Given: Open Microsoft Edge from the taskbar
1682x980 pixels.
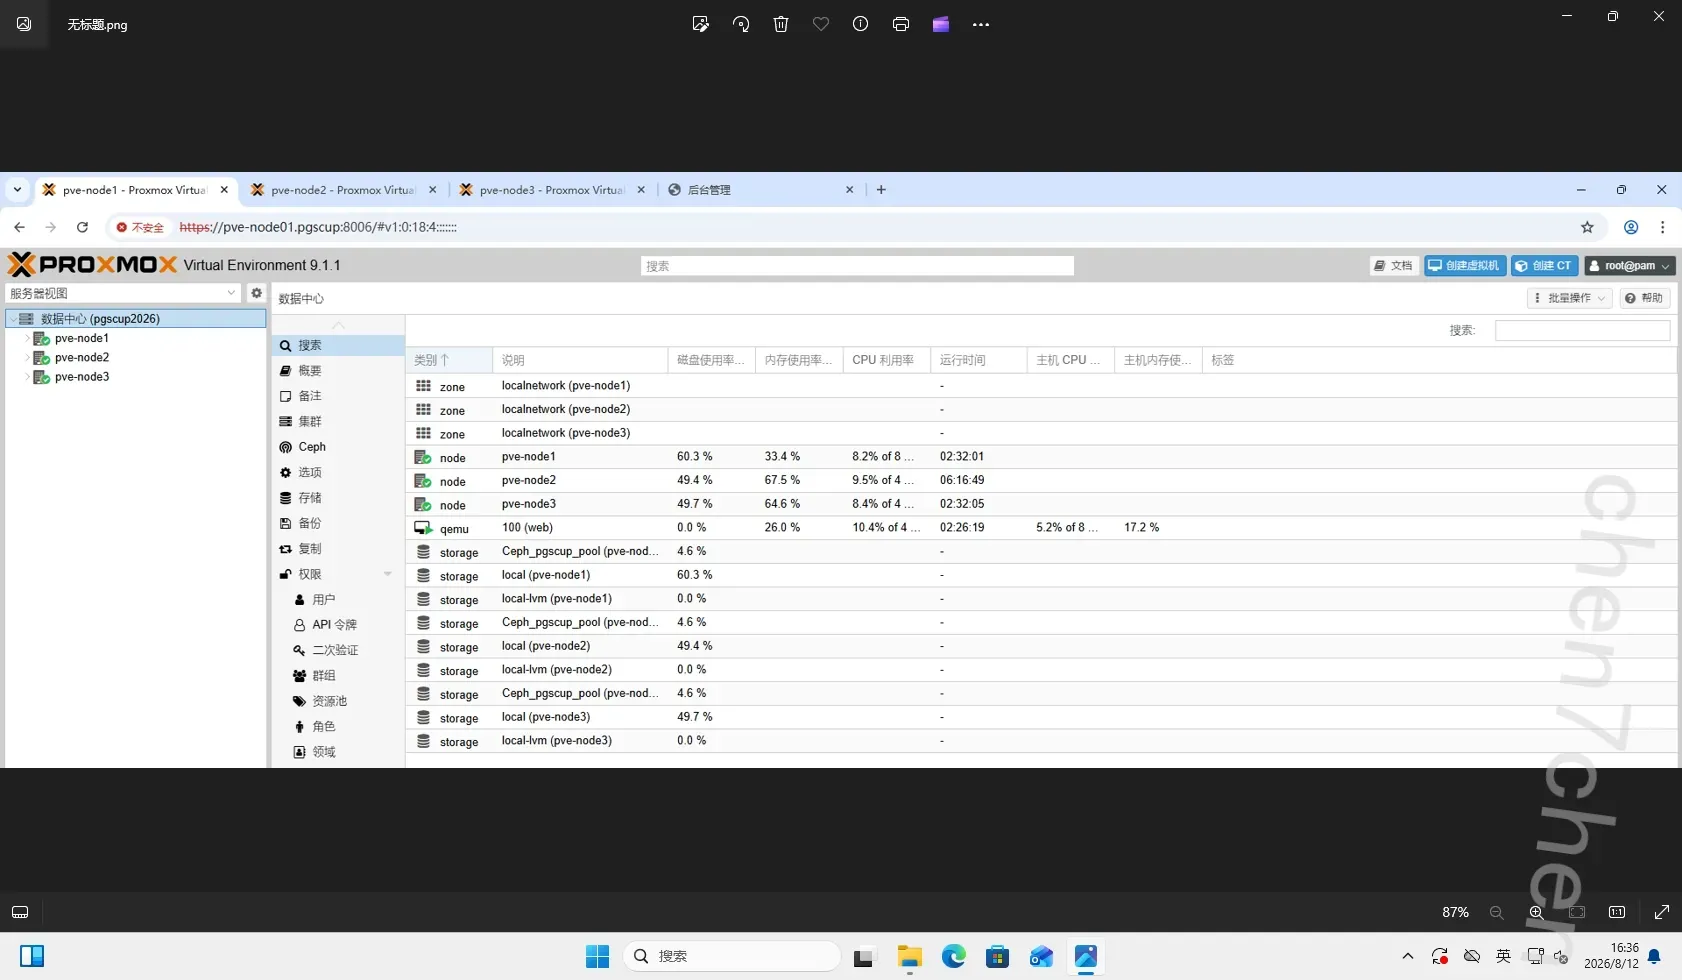Looking at the screenshot, I should pyautogui.click(x=953, y=956).
